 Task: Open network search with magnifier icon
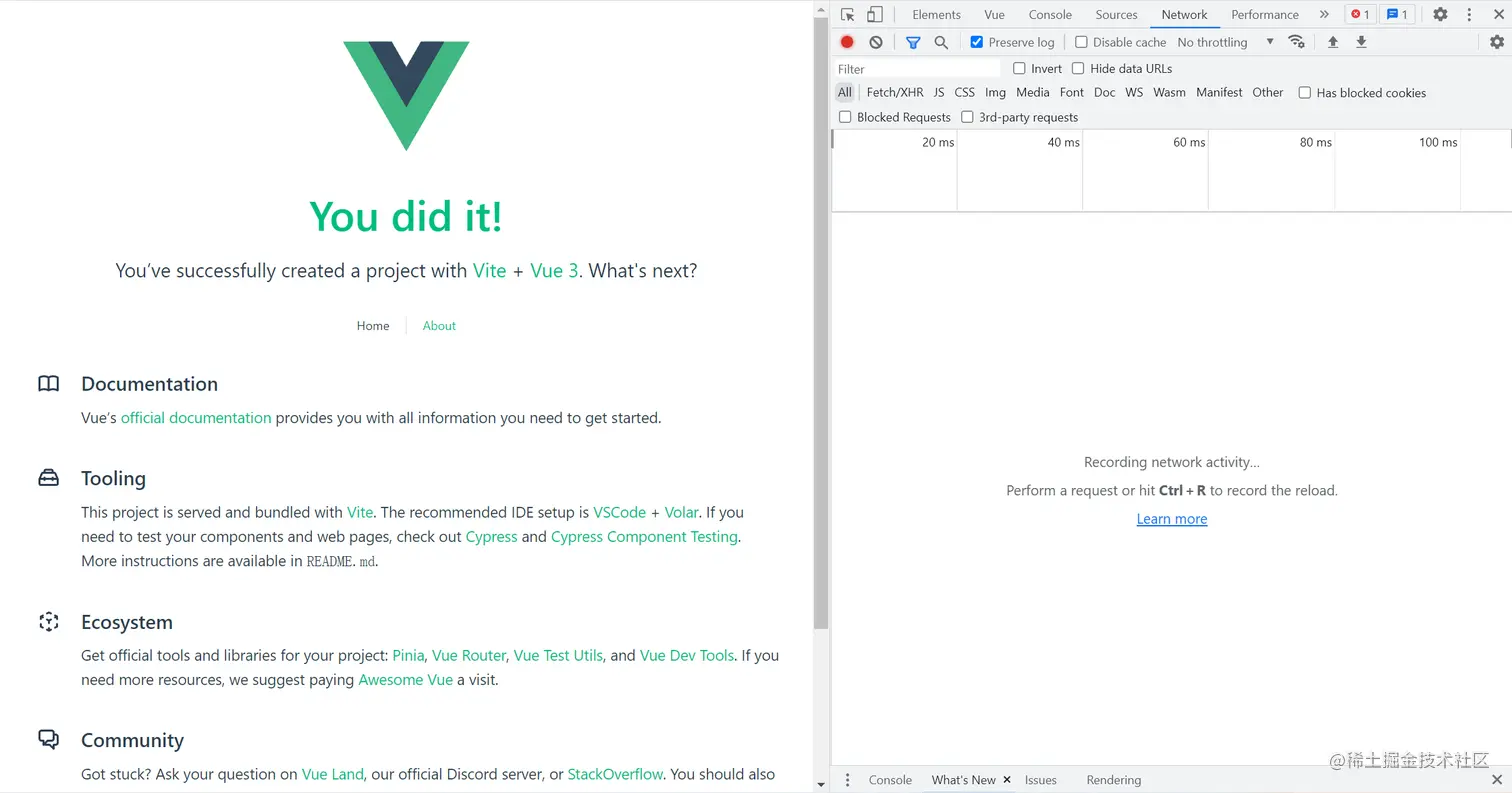pos(941,42)
